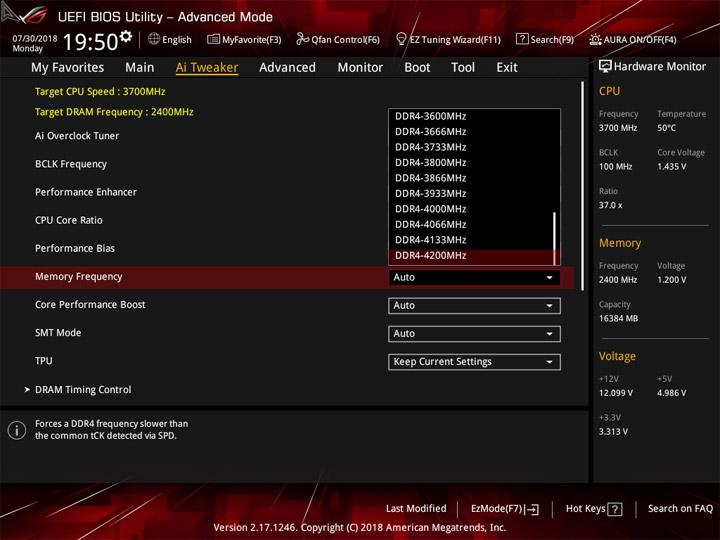Select the Performance Enhancer row
Viewport: 720px width, 540px height.
pyautogui.click(x=86, y=192)
